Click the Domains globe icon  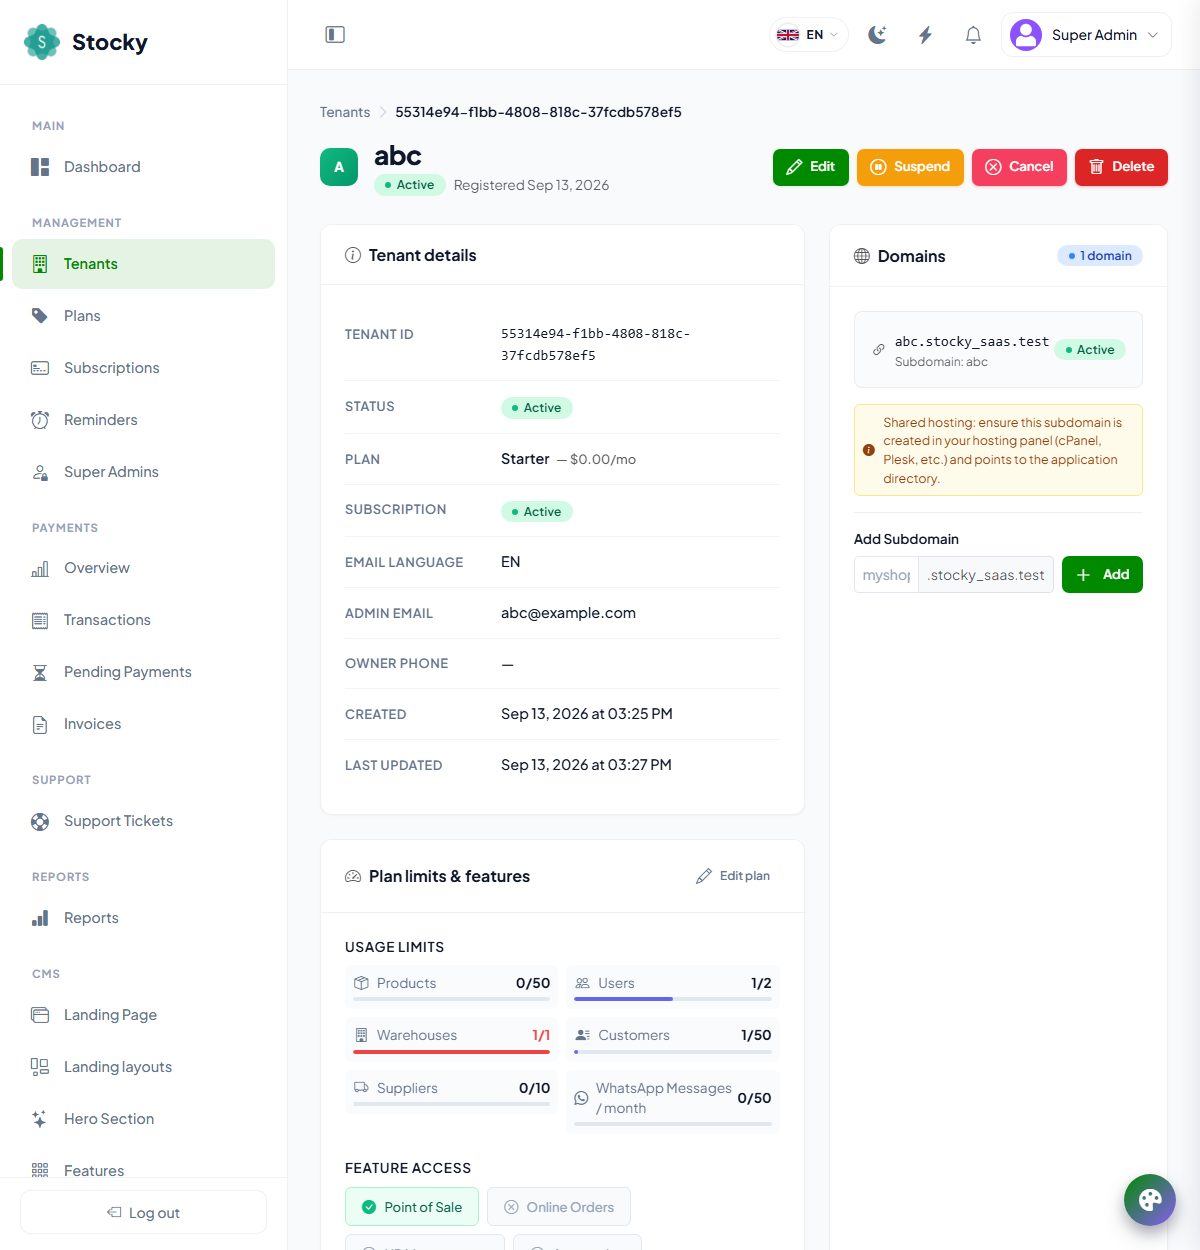coord(862,256)
